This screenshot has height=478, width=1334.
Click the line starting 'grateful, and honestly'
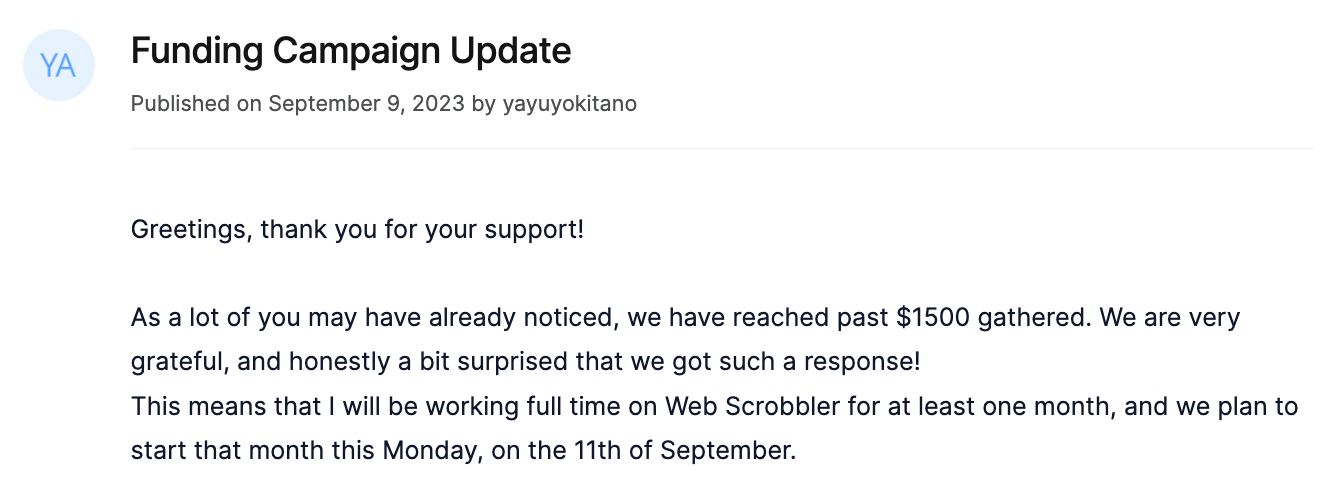[x=526, y=362]
